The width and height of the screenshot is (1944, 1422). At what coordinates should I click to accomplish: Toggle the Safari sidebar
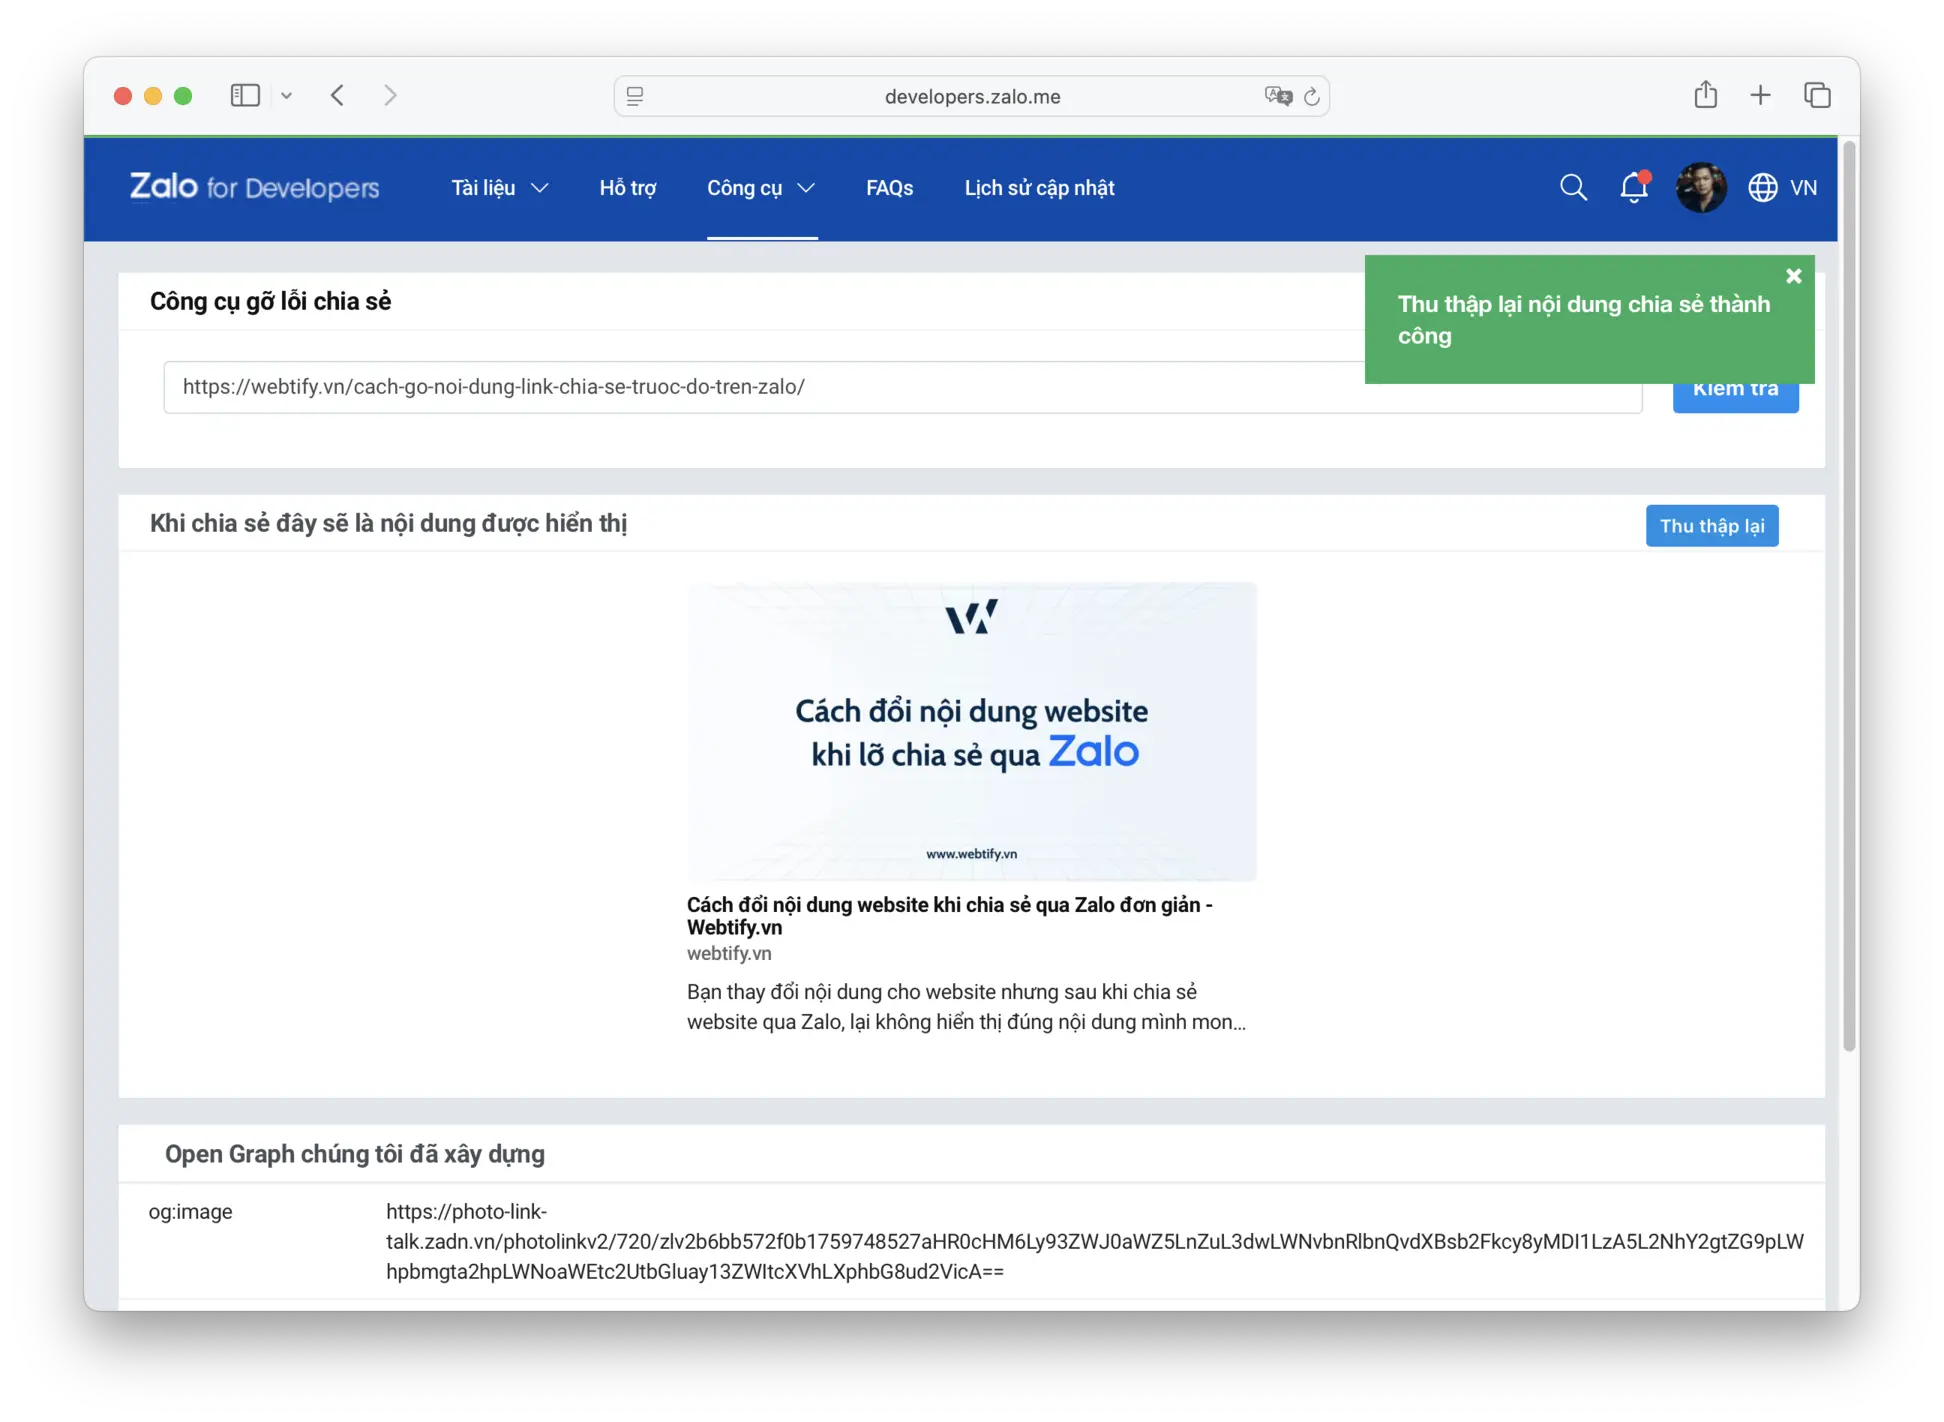245,95
